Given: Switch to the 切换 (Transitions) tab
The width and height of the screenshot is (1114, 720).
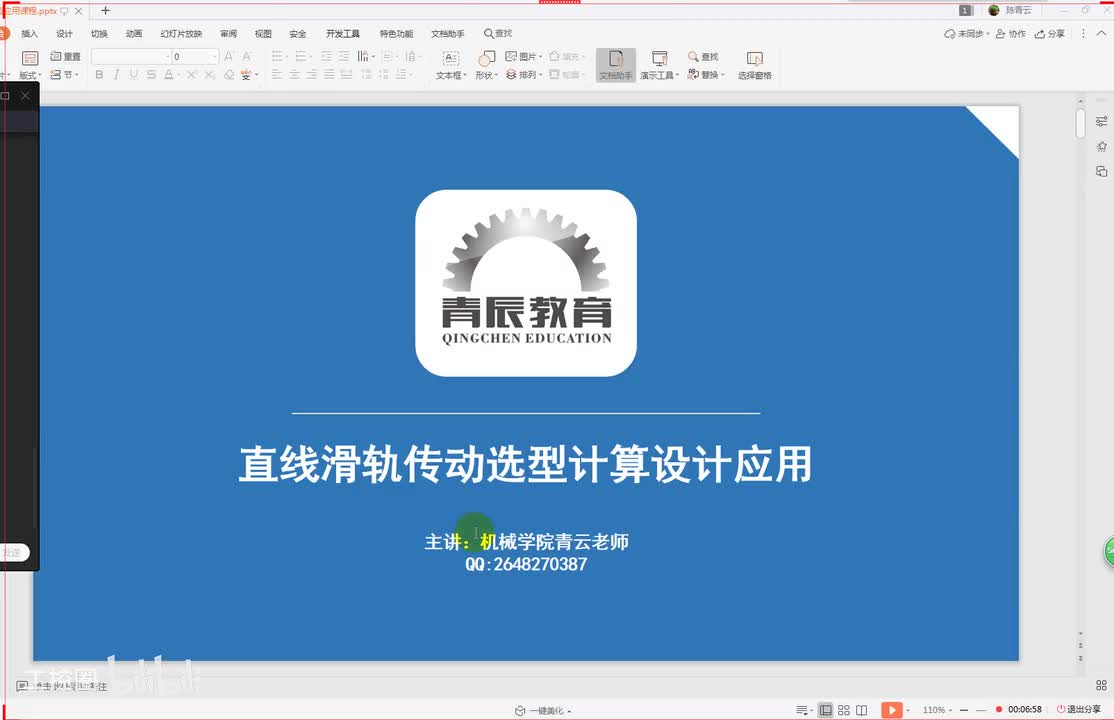Looking at the screenshot, I should point(99,33).
